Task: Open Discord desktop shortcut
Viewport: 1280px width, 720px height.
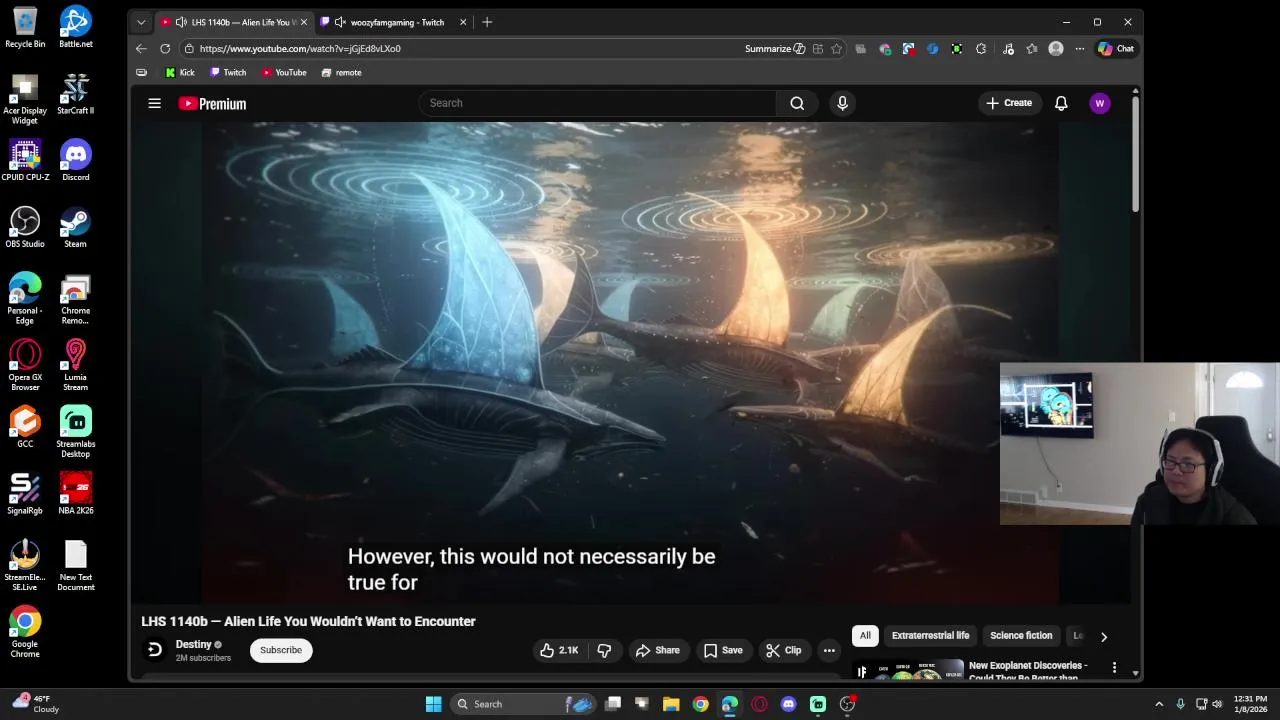Action: [75, 161]
